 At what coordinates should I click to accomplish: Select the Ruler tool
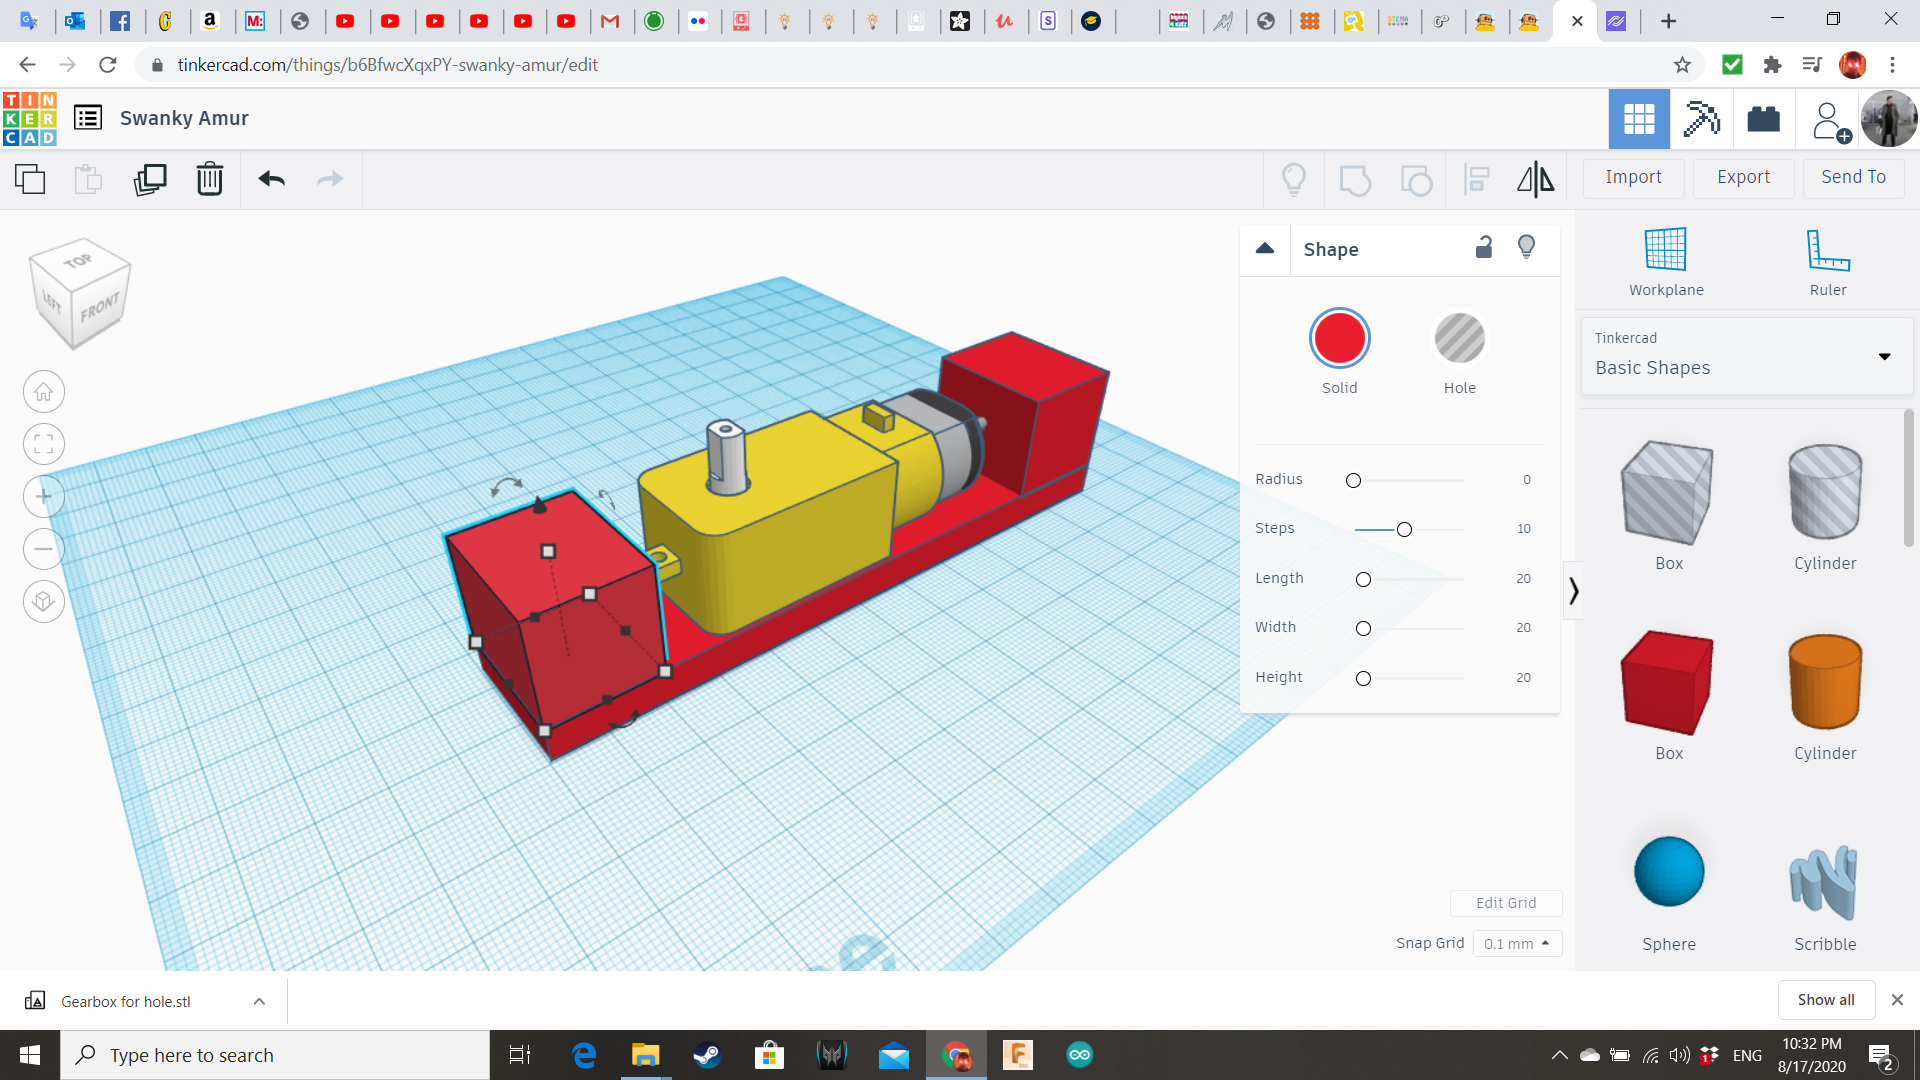pyautogui.click(x=1827, y=261)
